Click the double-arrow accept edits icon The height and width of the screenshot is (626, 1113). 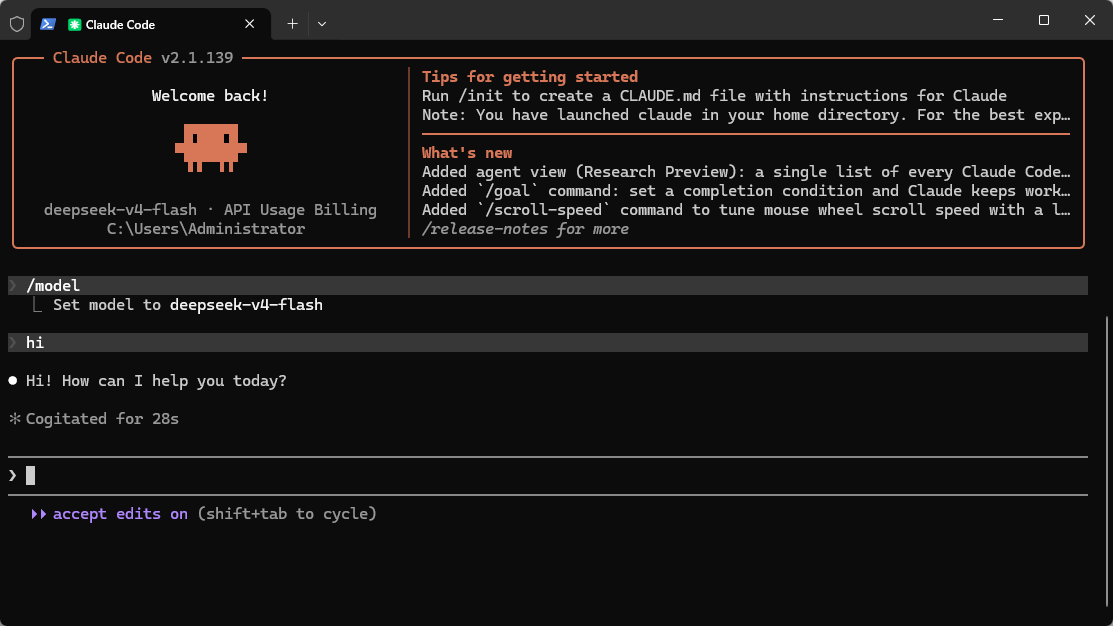coord(38,514)
